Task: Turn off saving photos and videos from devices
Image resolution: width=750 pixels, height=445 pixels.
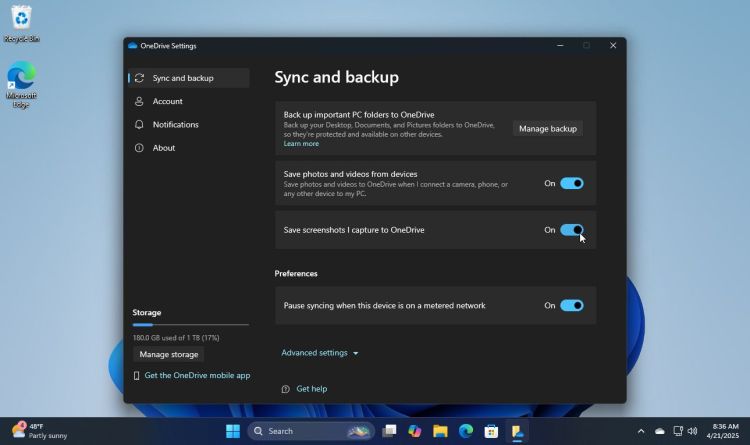Action: [571, 184]
